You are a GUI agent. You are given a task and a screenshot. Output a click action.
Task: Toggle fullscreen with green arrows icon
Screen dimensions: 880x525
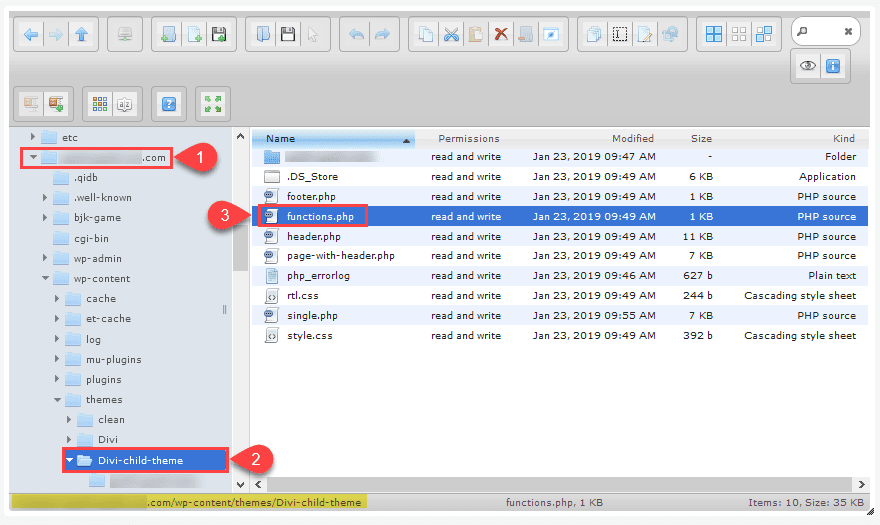[x=213, y=103]
